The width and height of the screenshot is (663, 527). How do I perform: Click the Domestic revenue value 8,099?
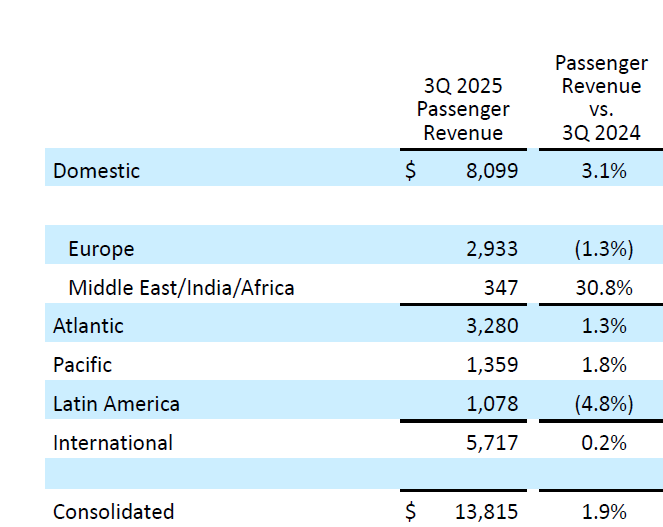tap(492, 171)
